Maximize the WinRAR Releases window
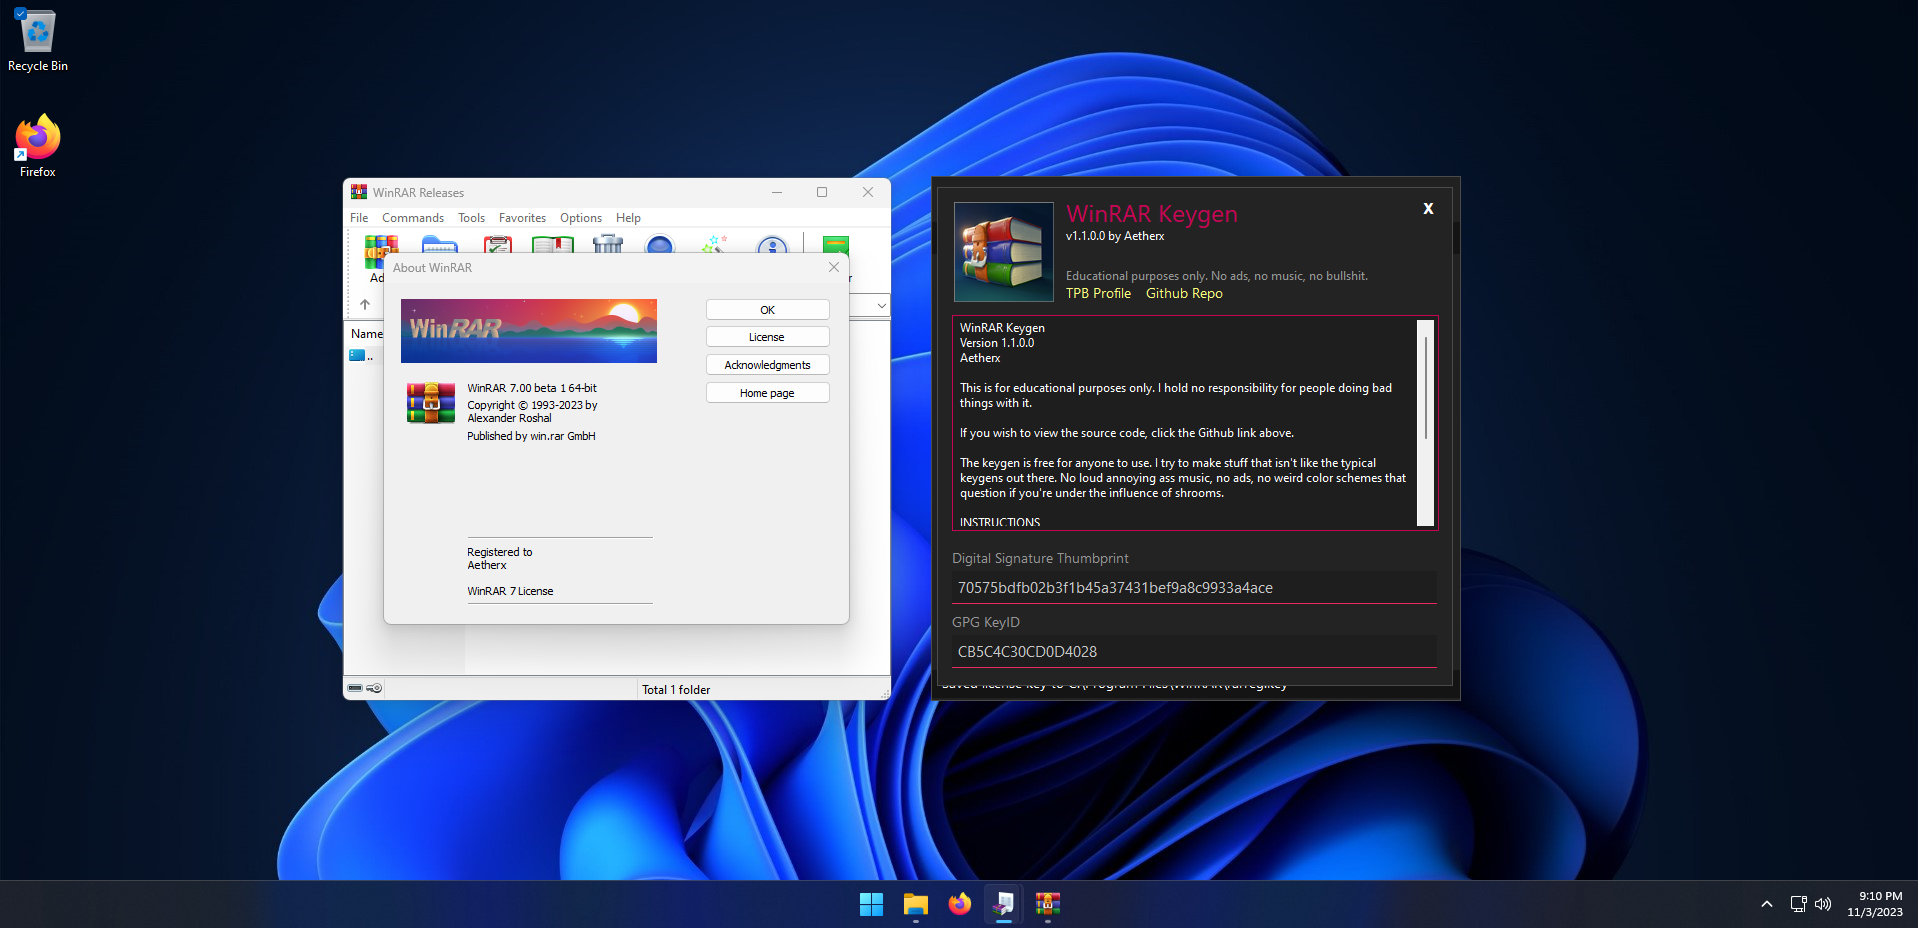This screenshot has height=928, width=1918. point(822,192)
